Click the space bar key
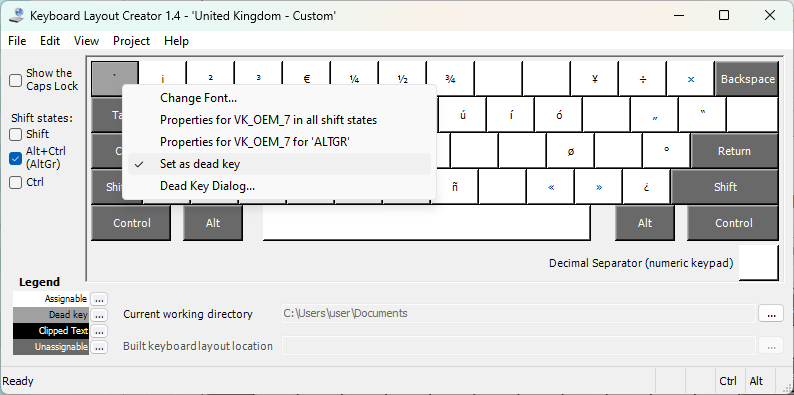The height and width of the screenshot is (395, 794). click(426, 223)
